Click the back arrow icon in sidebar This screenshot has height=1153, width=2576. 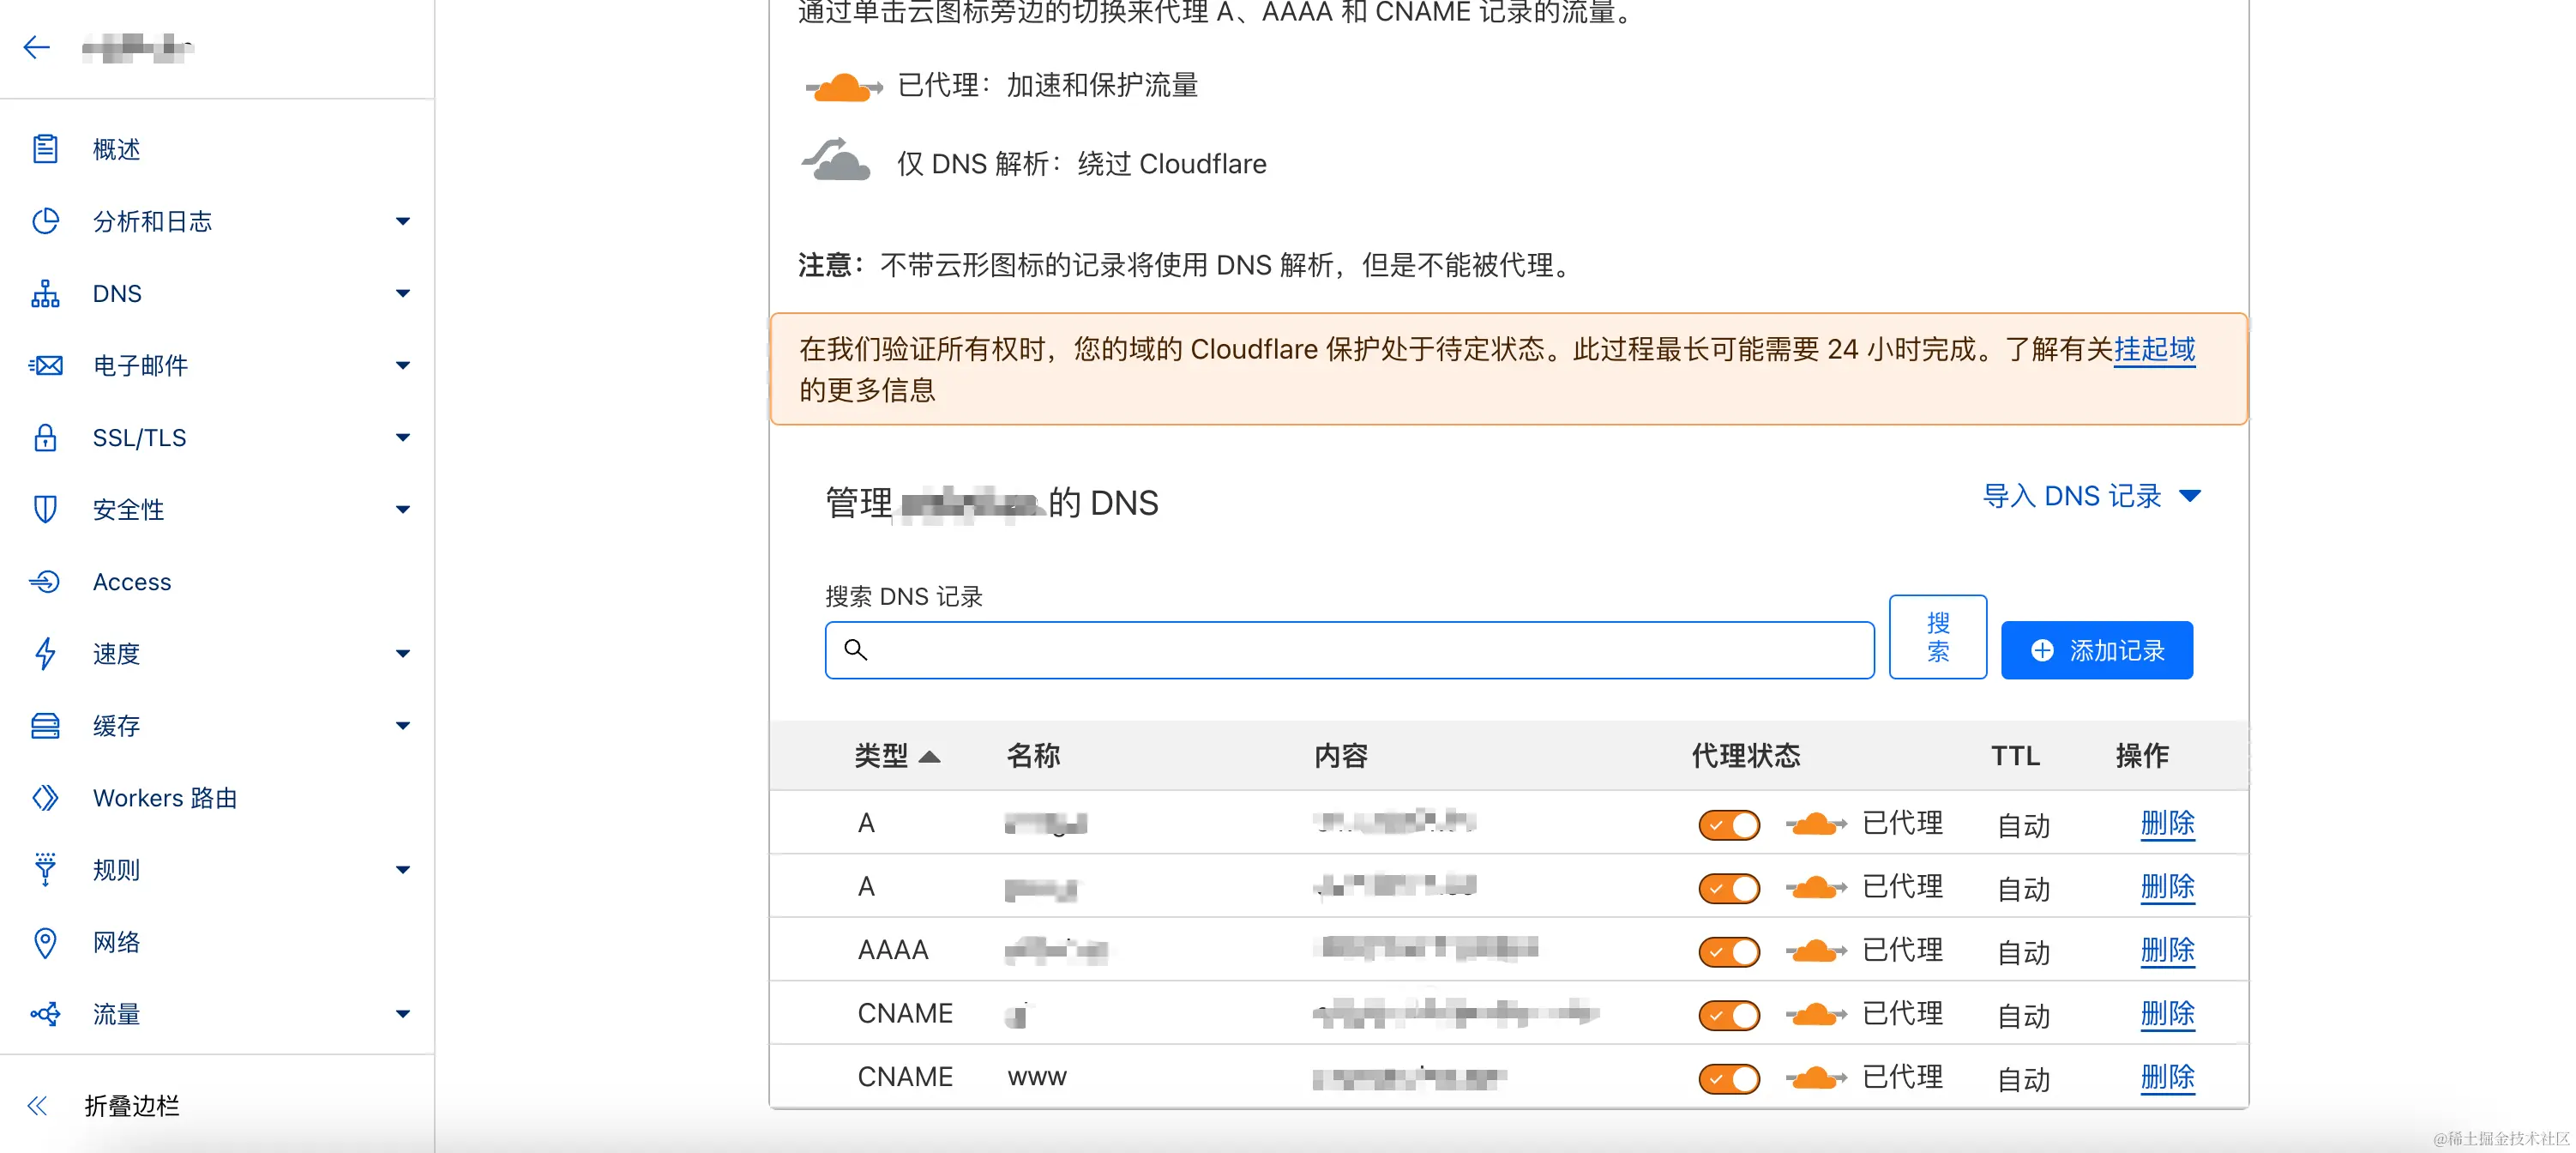pos(37,47)
